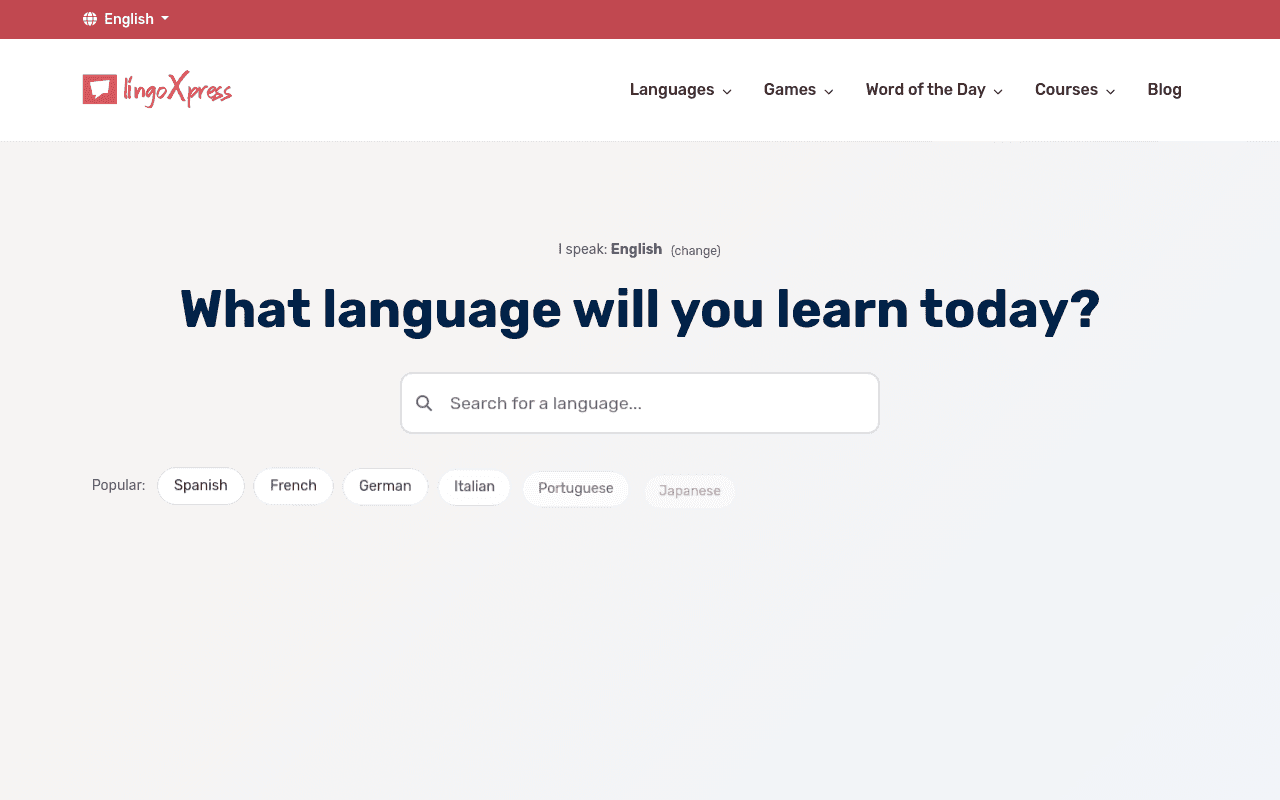Select the Japanese language pill
This screenshot has height=800, width=1280.
(689, 491)
